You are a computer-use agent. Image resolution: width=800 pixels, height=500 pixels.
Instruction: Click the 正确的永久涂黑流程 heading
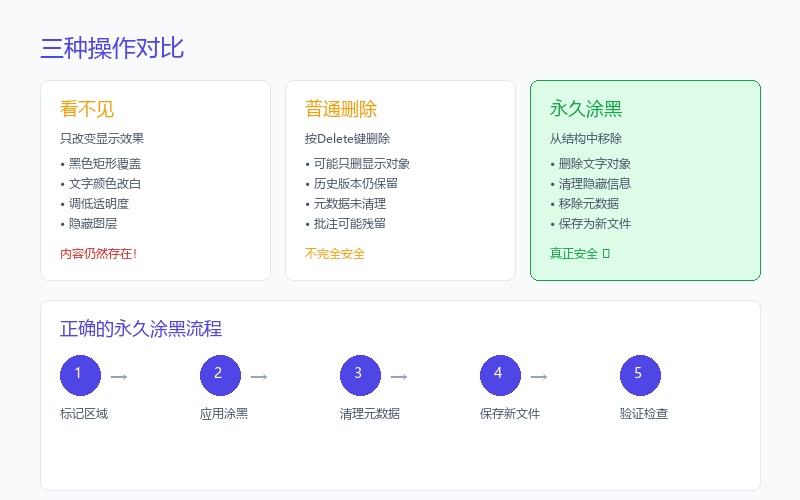pyautogui.click(x=141, y=328)
